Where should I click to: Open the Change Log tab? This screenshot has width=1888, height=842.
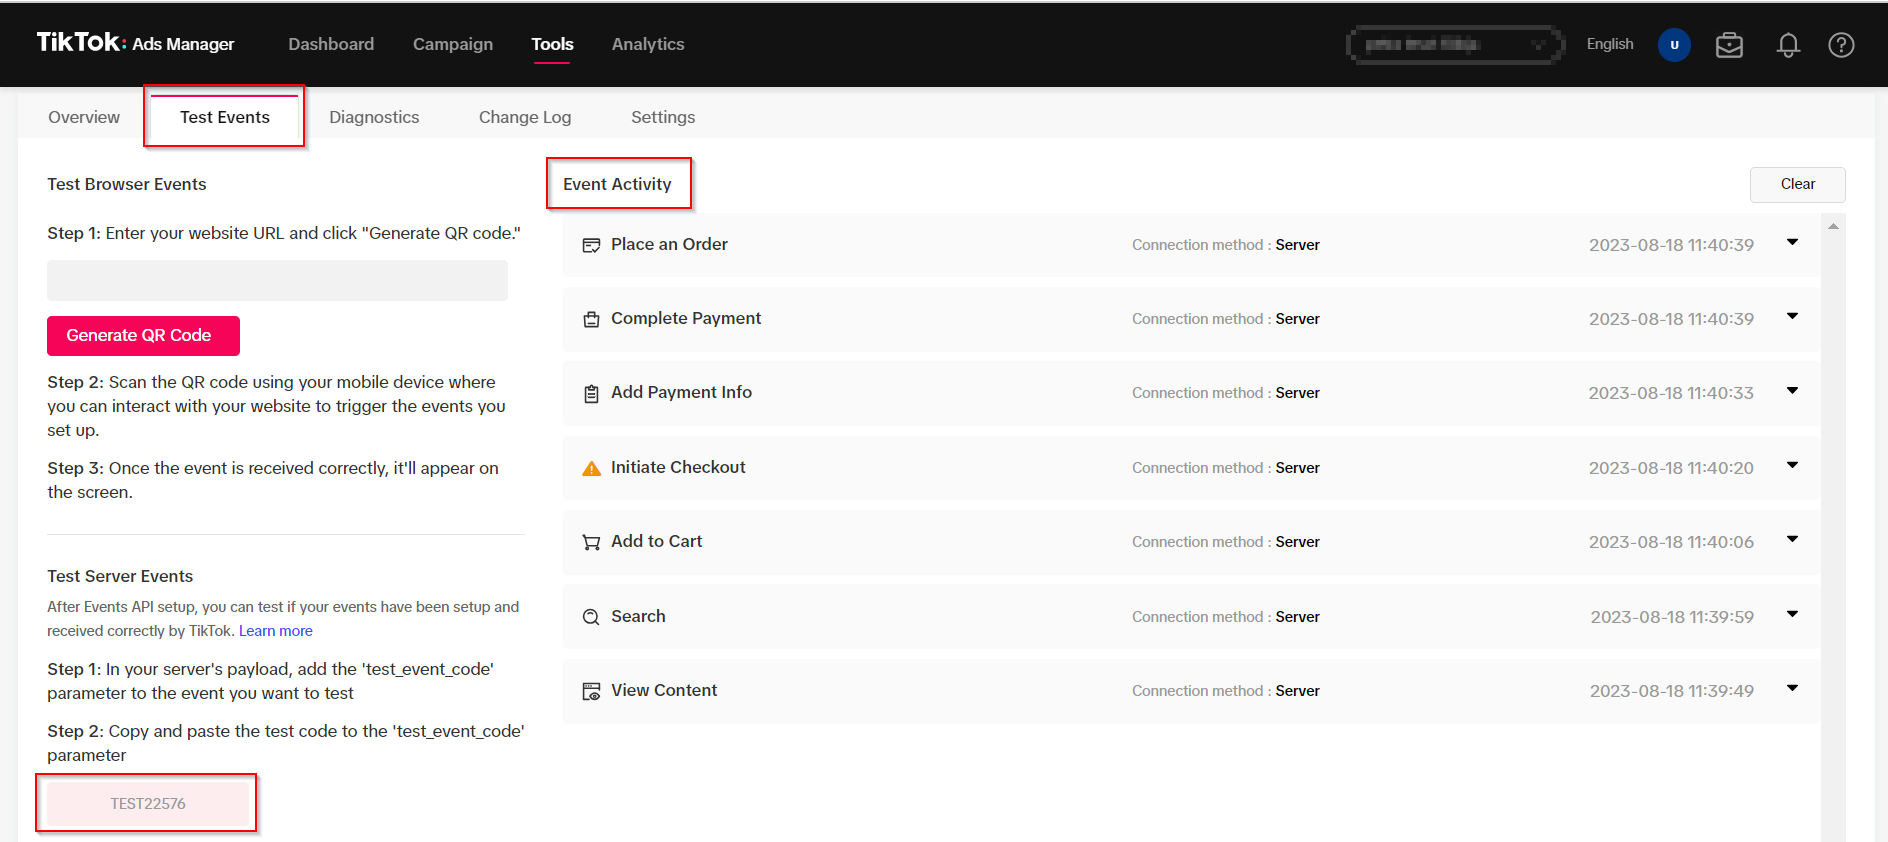525,117
